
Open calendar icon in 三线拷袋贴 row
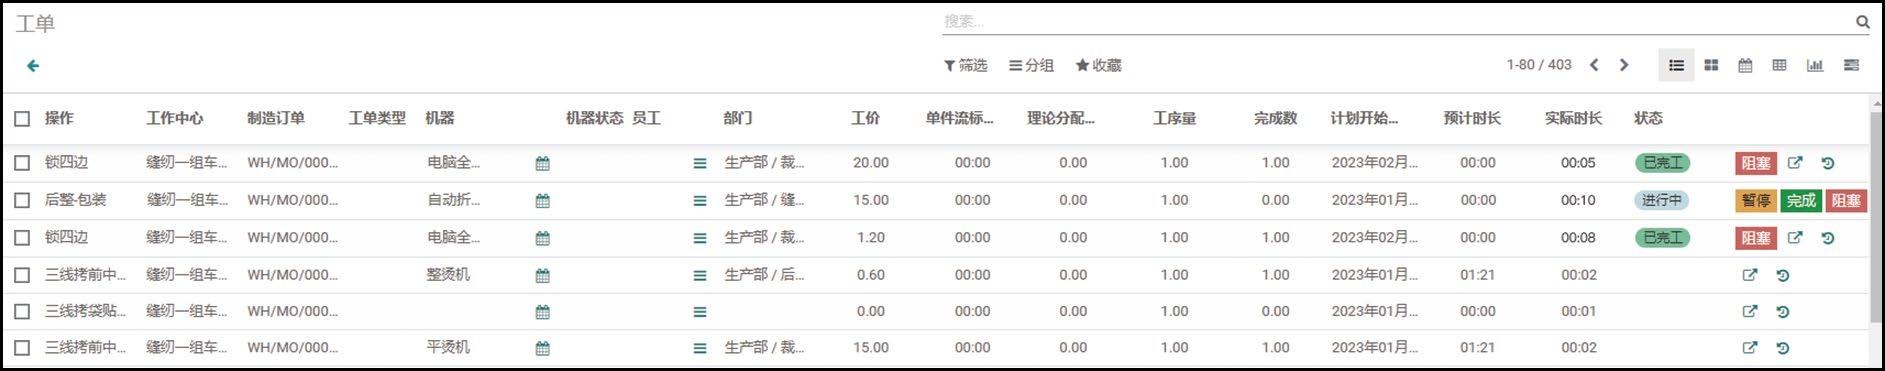pyautogui.click(x=543, y=312)
